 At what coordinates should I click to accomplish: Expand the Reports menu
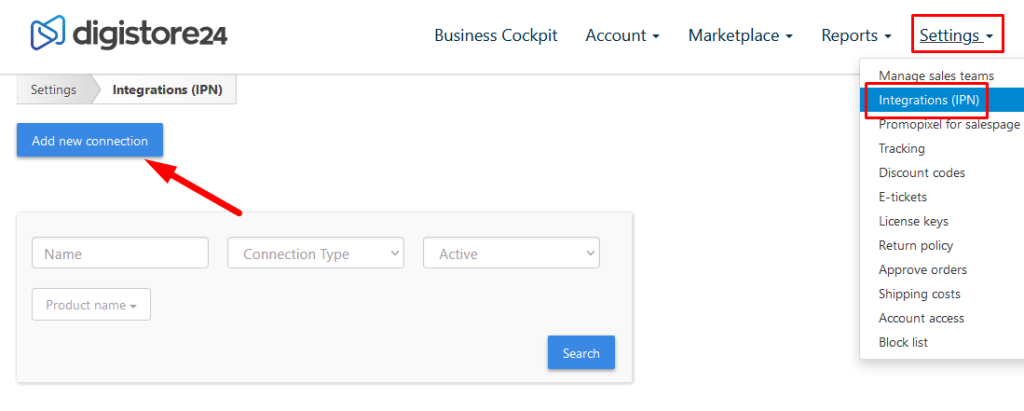click(x=856, y=35)
